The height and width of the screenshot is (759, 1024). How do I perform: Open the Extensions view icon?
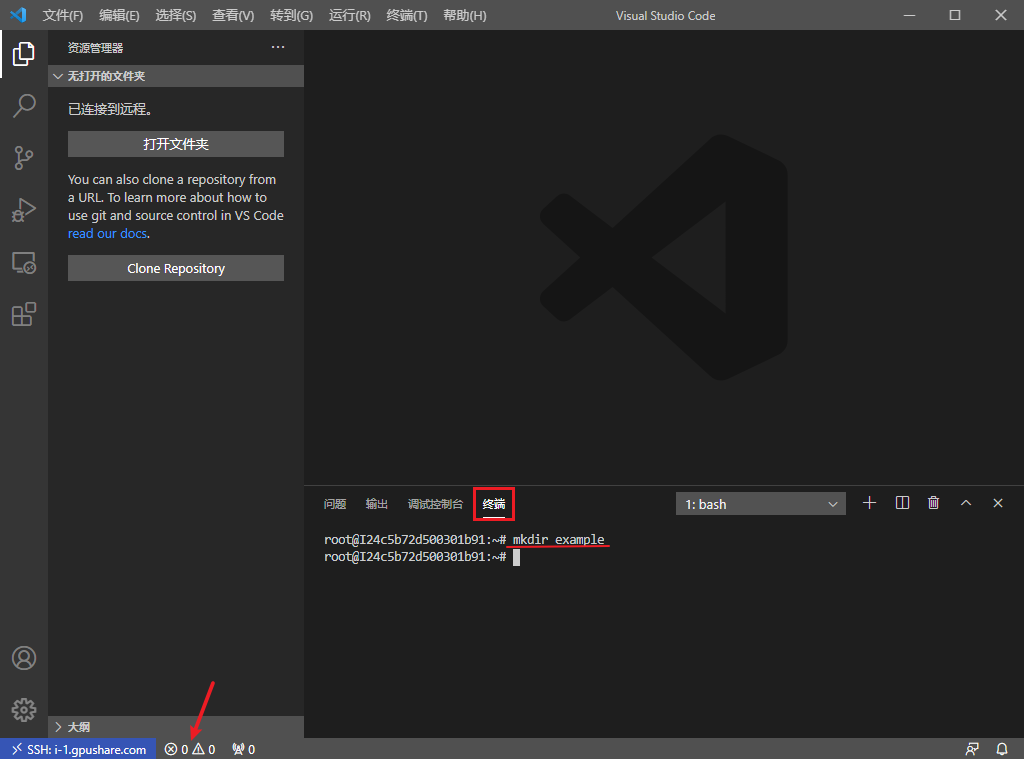24,314
